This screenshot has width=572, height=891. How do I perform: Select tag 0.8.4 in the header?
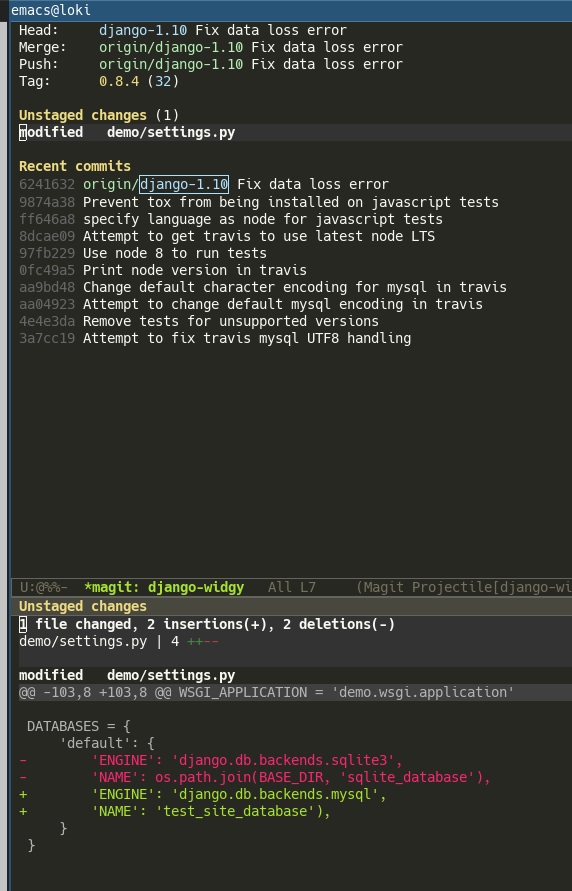tap(119, 81)
